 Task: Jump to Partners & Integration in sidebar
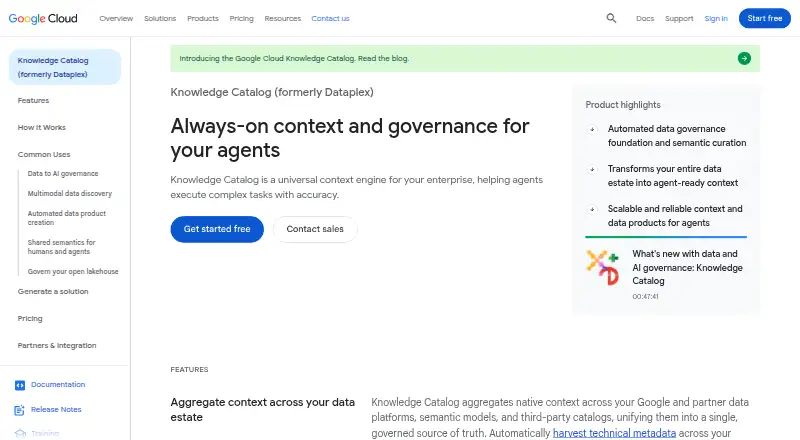click(x=57, y=346)
